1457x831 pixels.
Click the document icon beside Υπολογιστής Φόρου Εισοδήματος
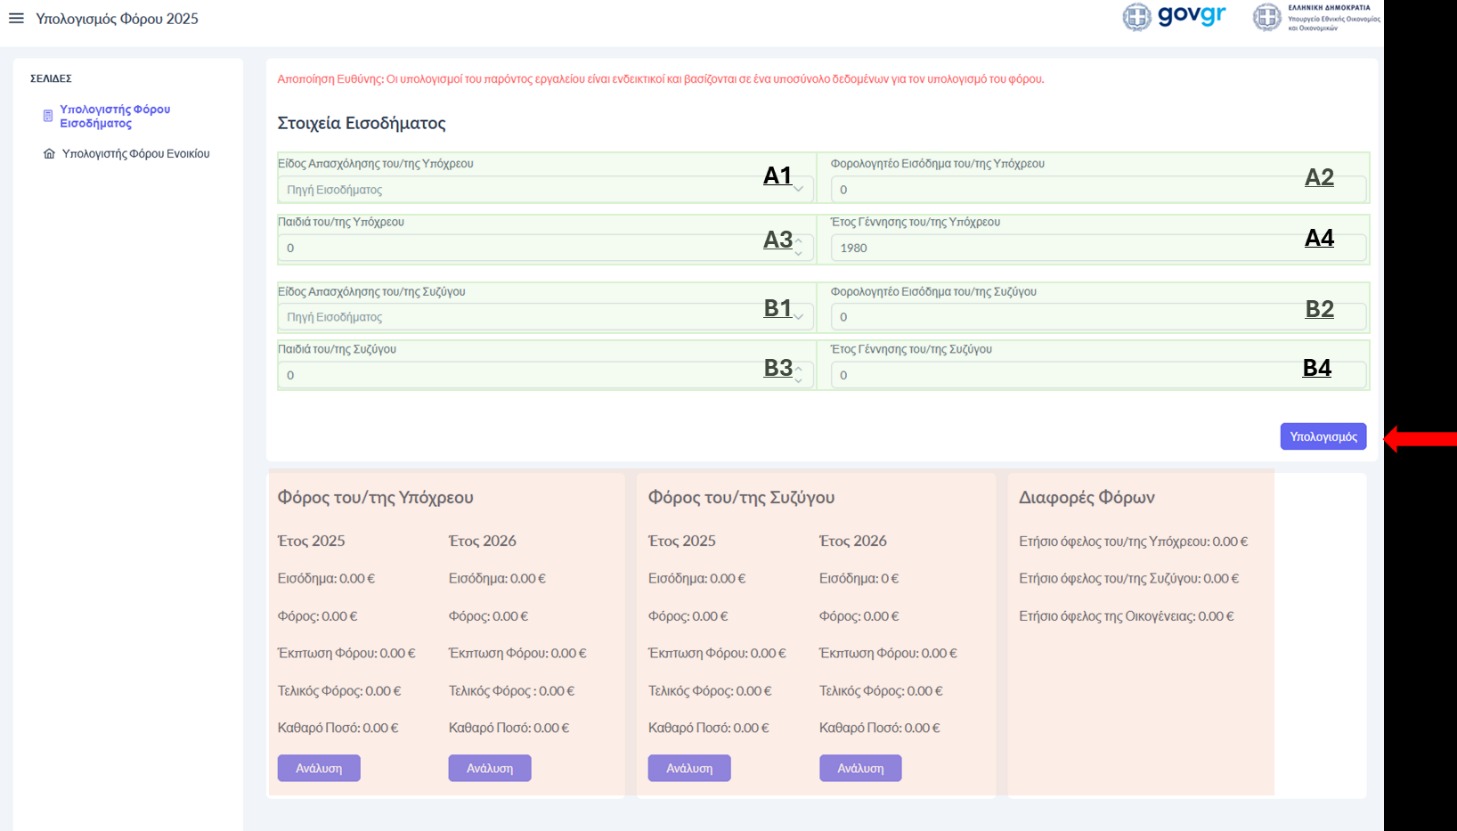47,116
